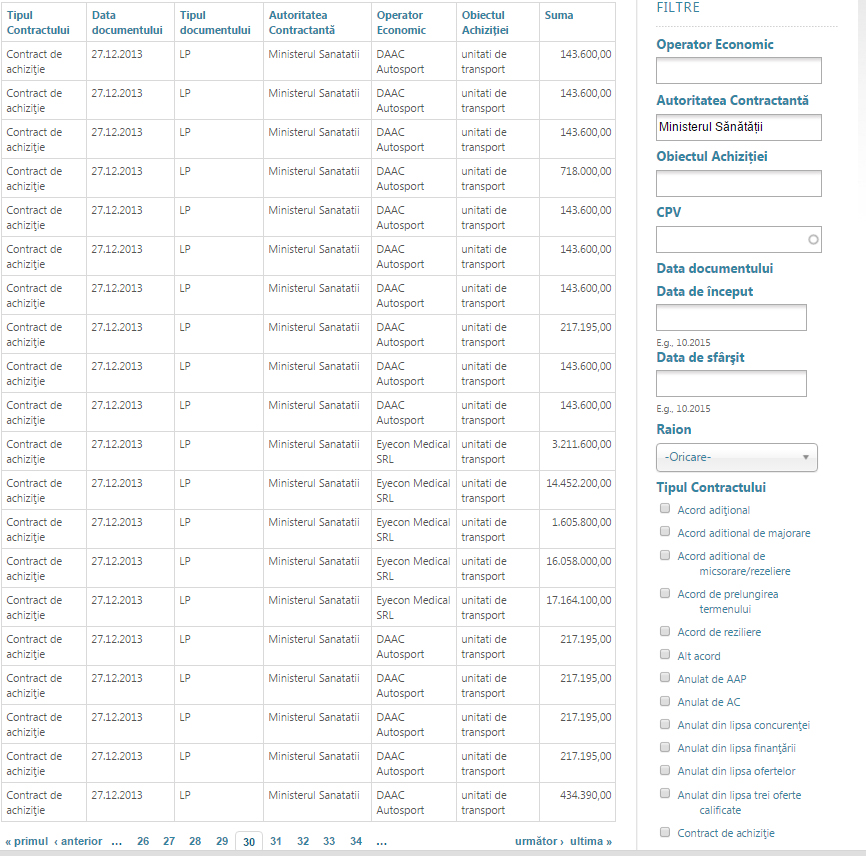Sort by 'Suma' column header
The image size is (866, 856).
pos(558,16)
